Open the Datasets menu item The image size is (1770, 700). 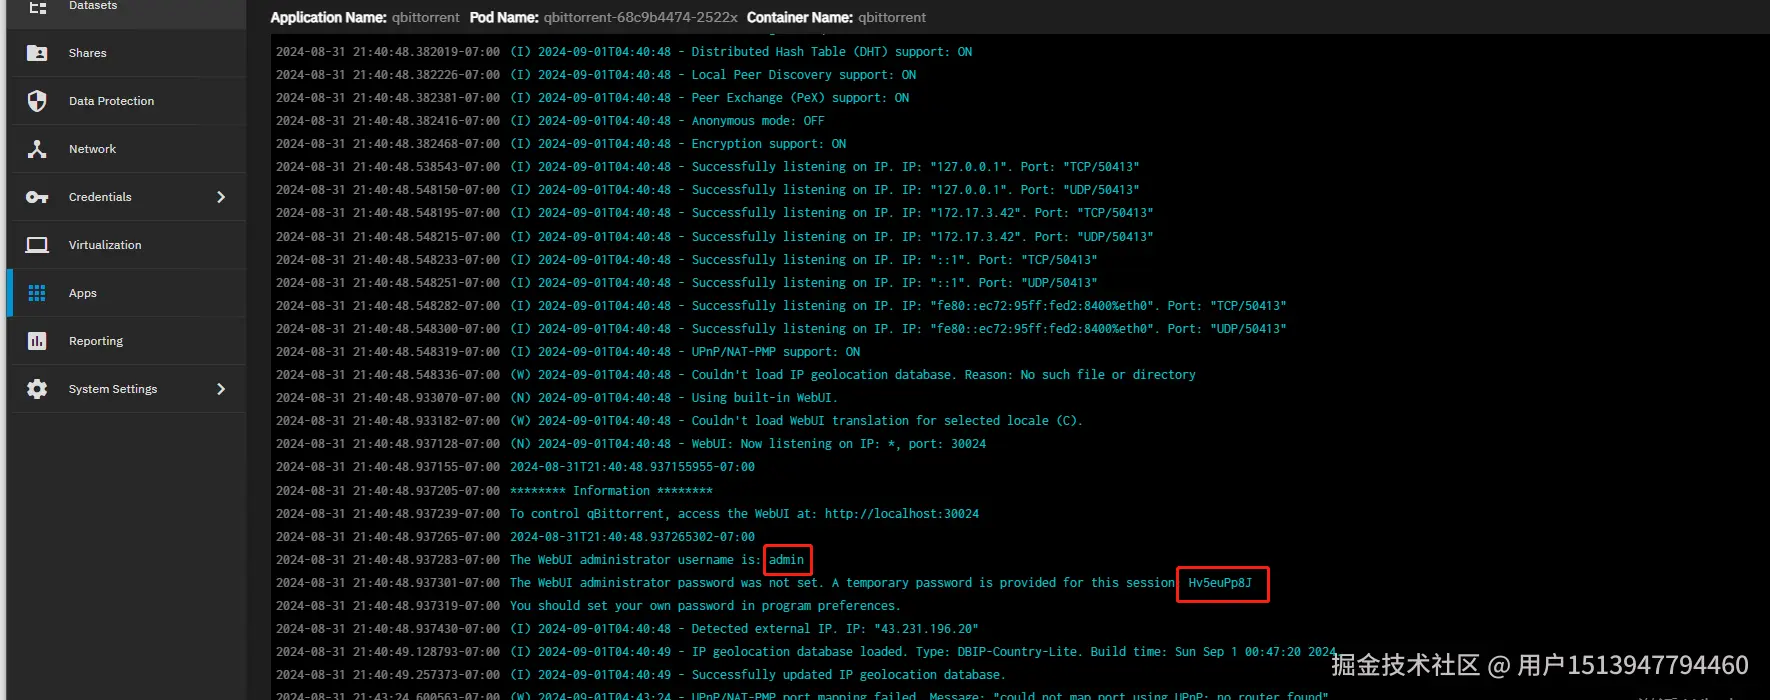click(93, 6)
